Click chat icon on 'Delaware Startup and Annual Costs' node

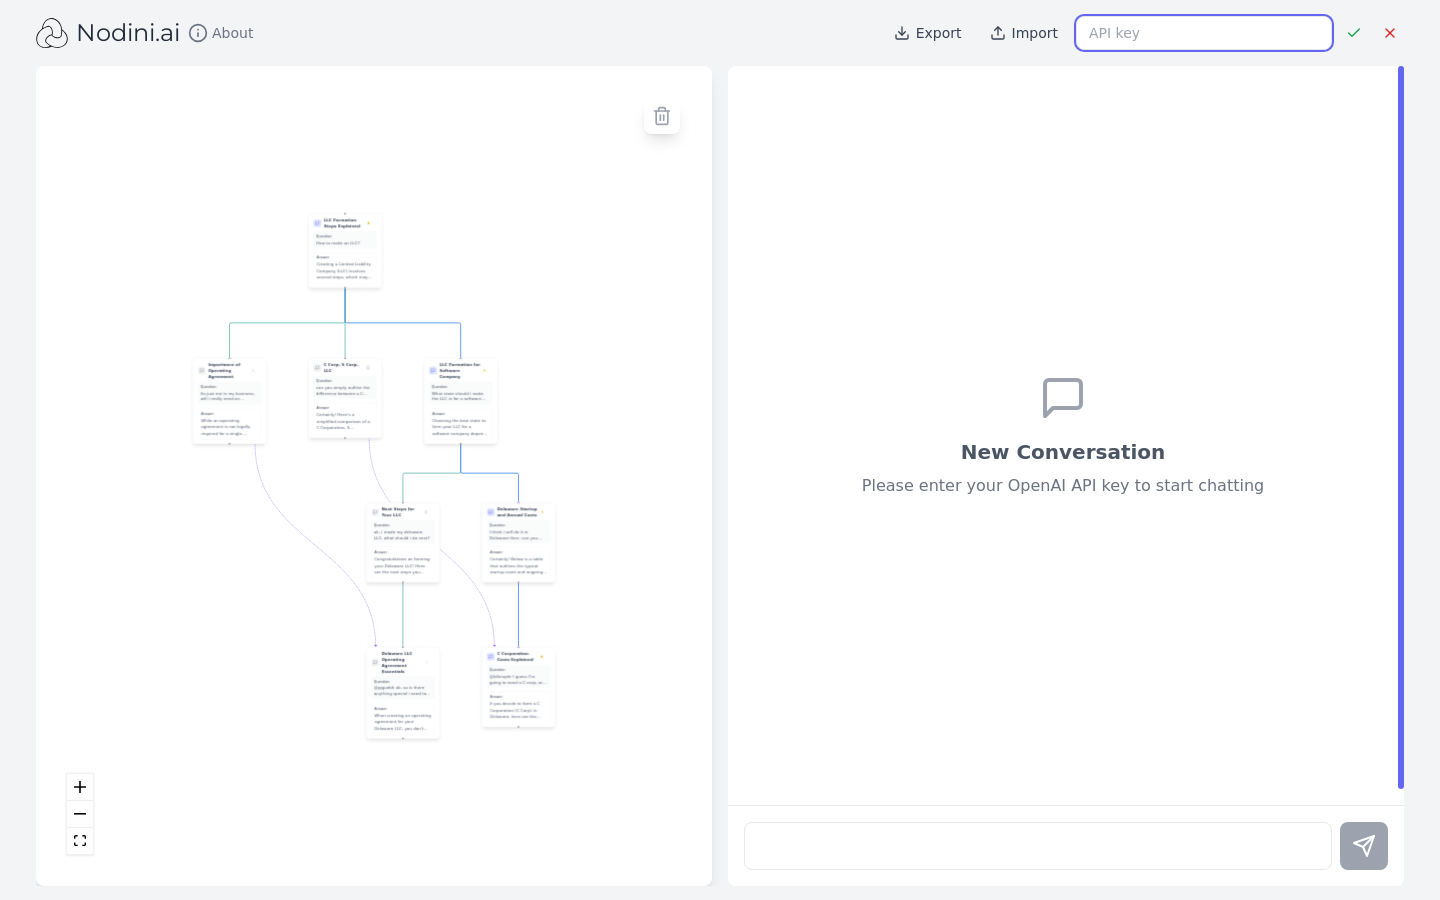[490, 512]
